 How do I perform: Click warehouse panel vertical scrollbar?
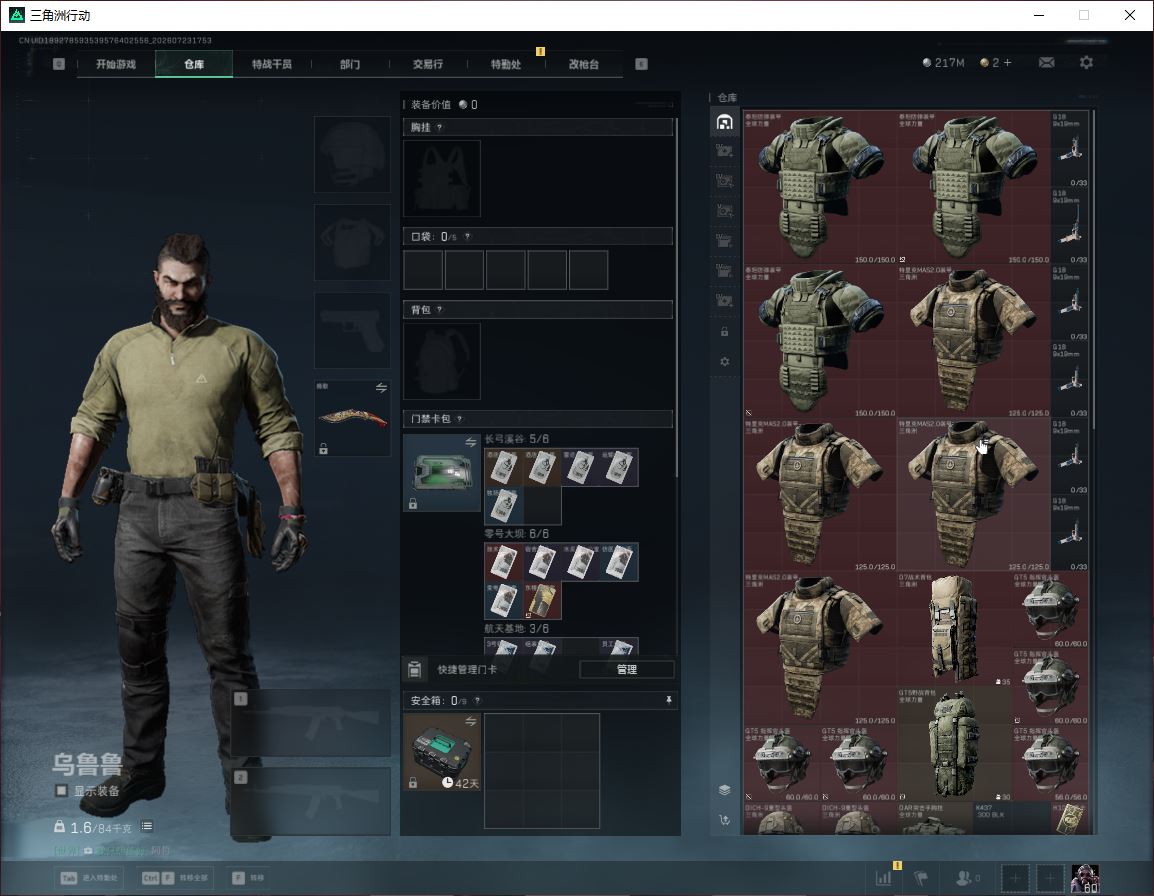click(x=1094, y=269)
